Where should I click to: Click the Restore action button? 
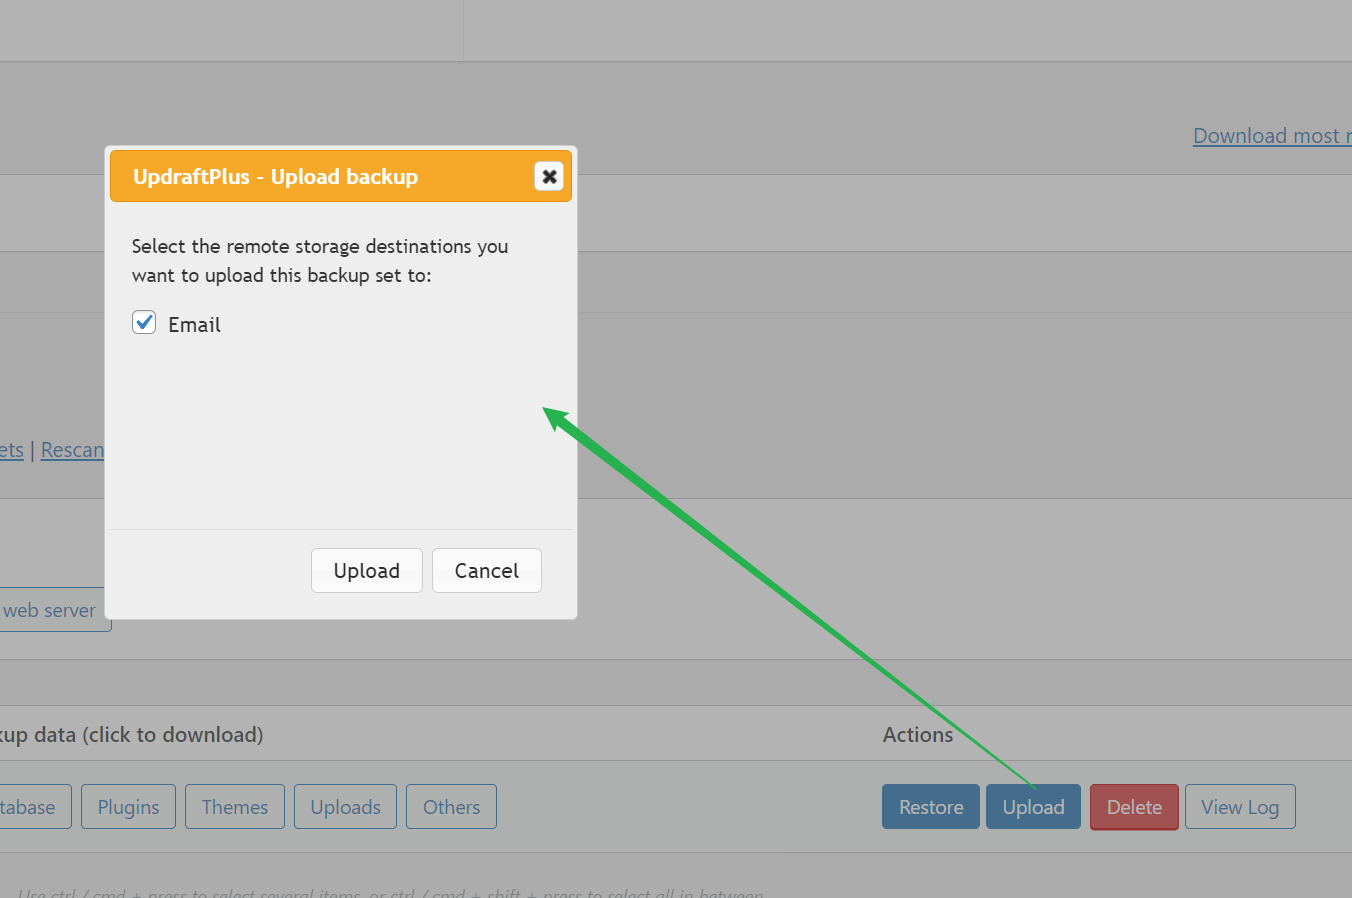(x=931, y=807)
